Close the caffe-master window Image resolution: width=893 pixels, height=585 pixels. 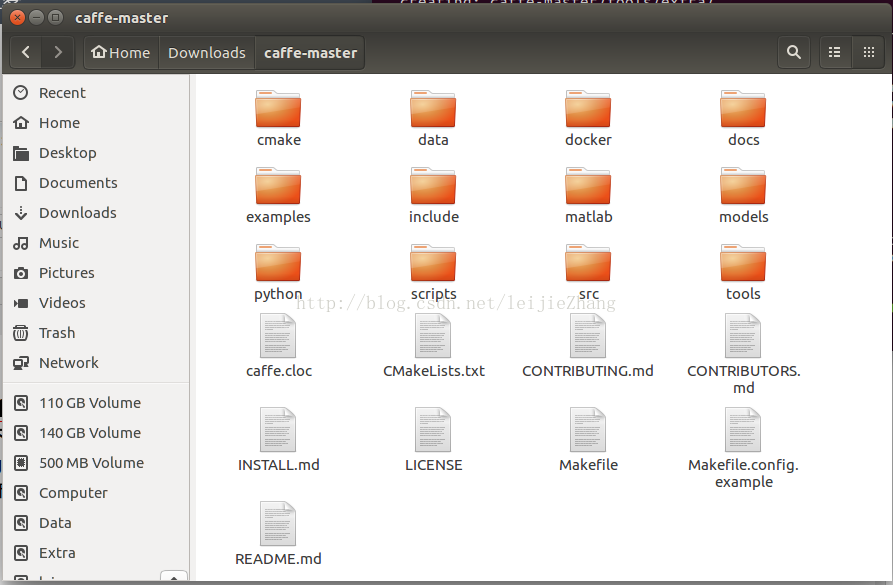click(18, 18)
